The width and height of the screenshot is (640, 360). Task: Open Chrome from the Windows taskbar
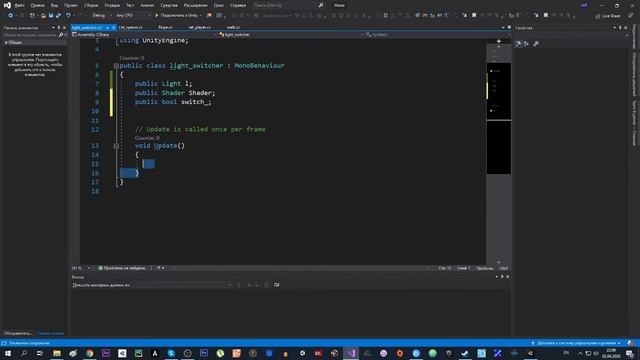[89, 353]
